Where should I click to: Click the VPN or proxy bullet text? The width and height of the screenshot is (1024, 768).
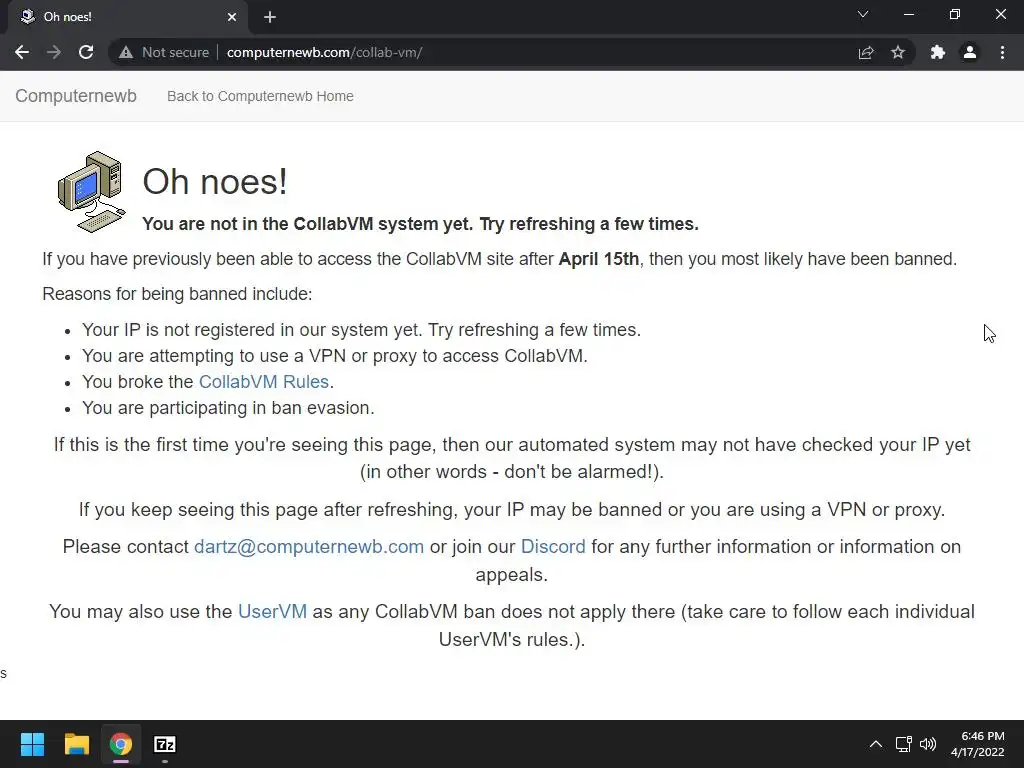334,355
